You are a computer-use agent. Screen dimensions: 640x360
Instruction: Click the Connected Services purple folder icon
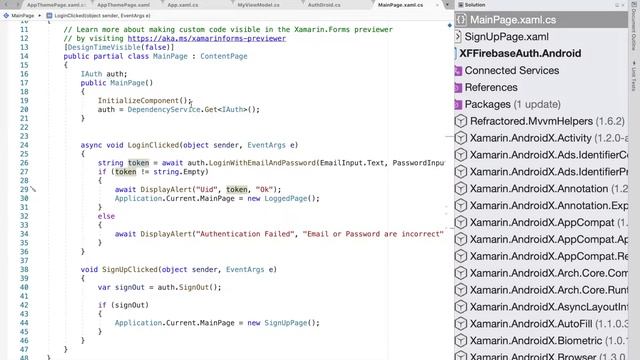point(458,71)
